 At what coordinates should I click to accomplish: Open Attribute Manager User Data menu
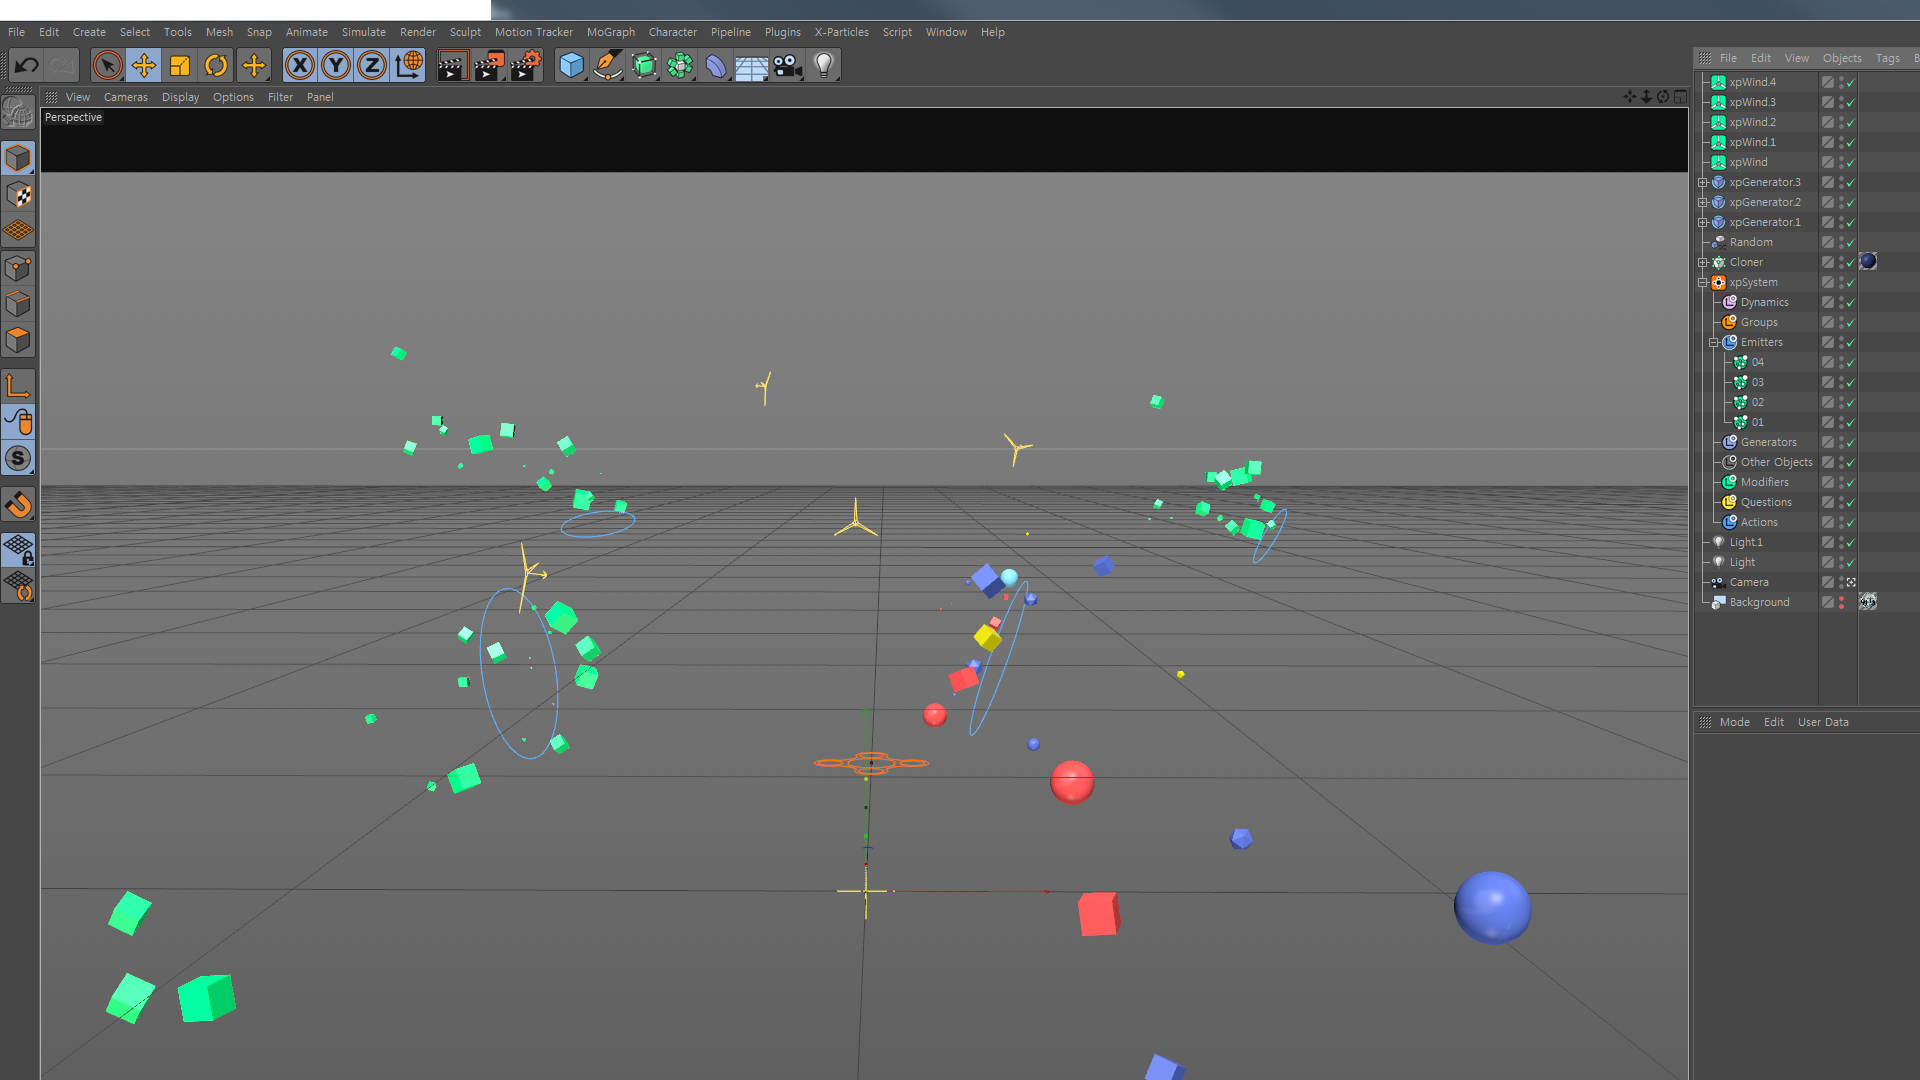coord(1822,722)
